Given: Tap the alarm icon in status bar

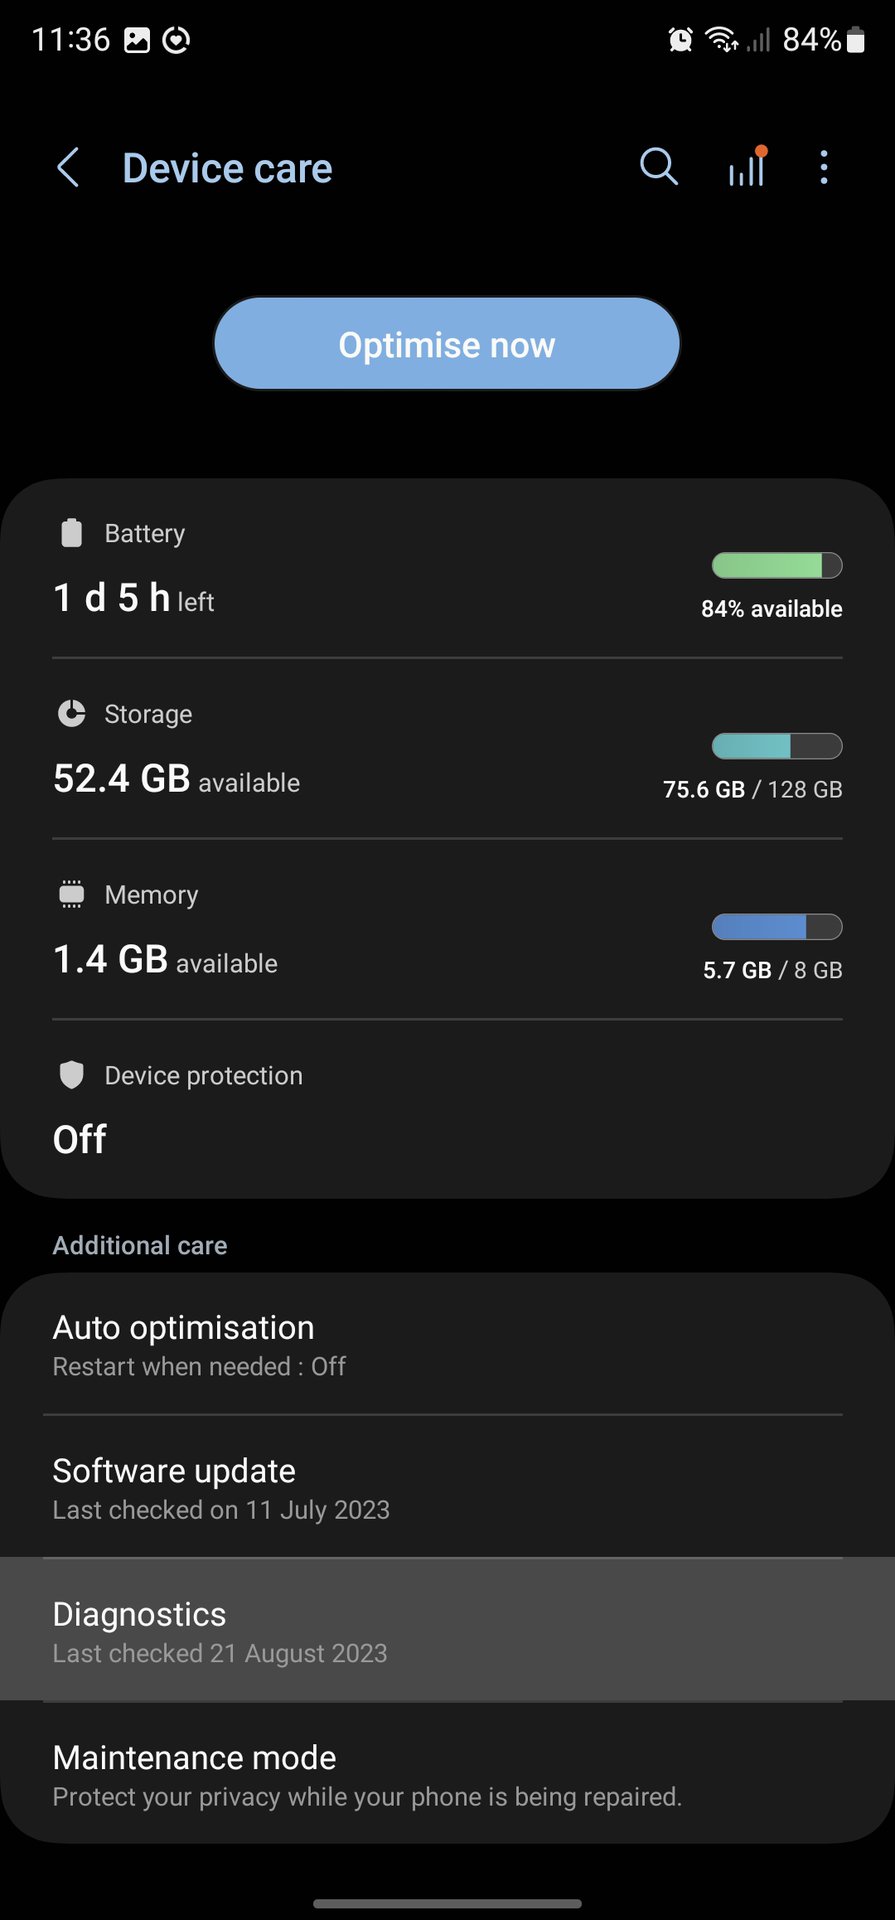Looking at the screenshot, I should tap(681, 40).
